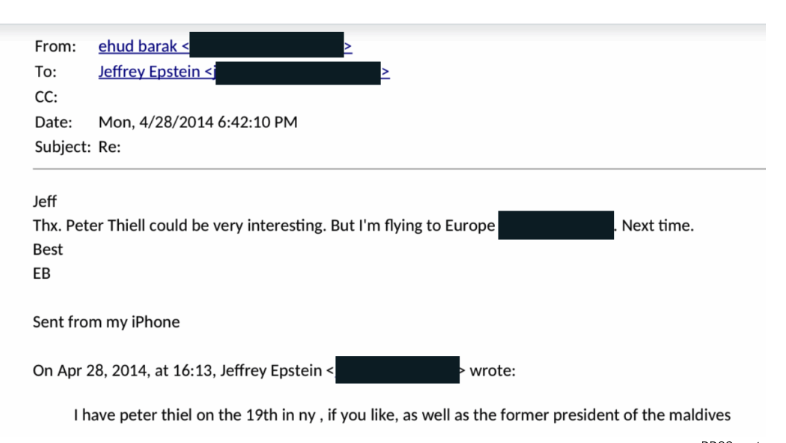Click the date Mon, 4/28/2014 6:42:10 PM

point(198,122)
